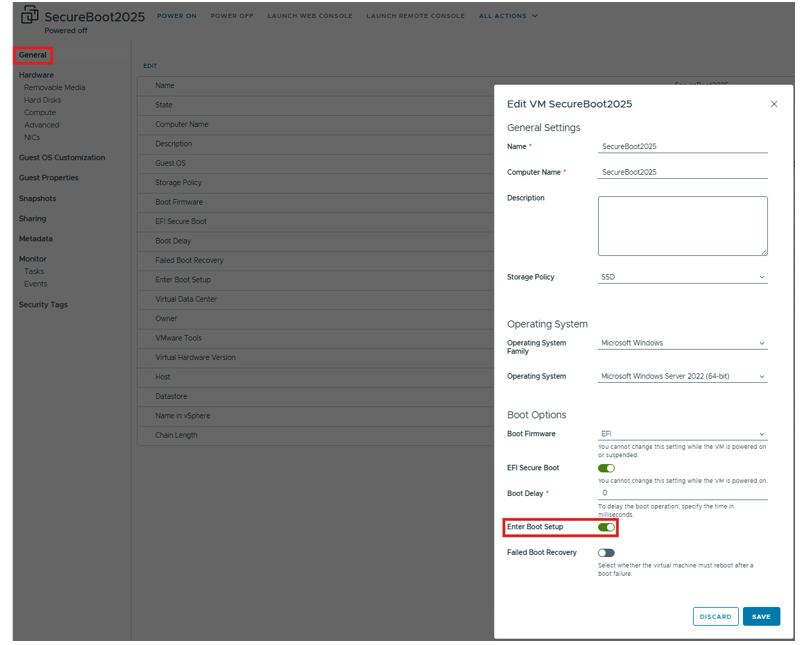Open NICs section
The image size is (802, 645).
pos(32,137)
